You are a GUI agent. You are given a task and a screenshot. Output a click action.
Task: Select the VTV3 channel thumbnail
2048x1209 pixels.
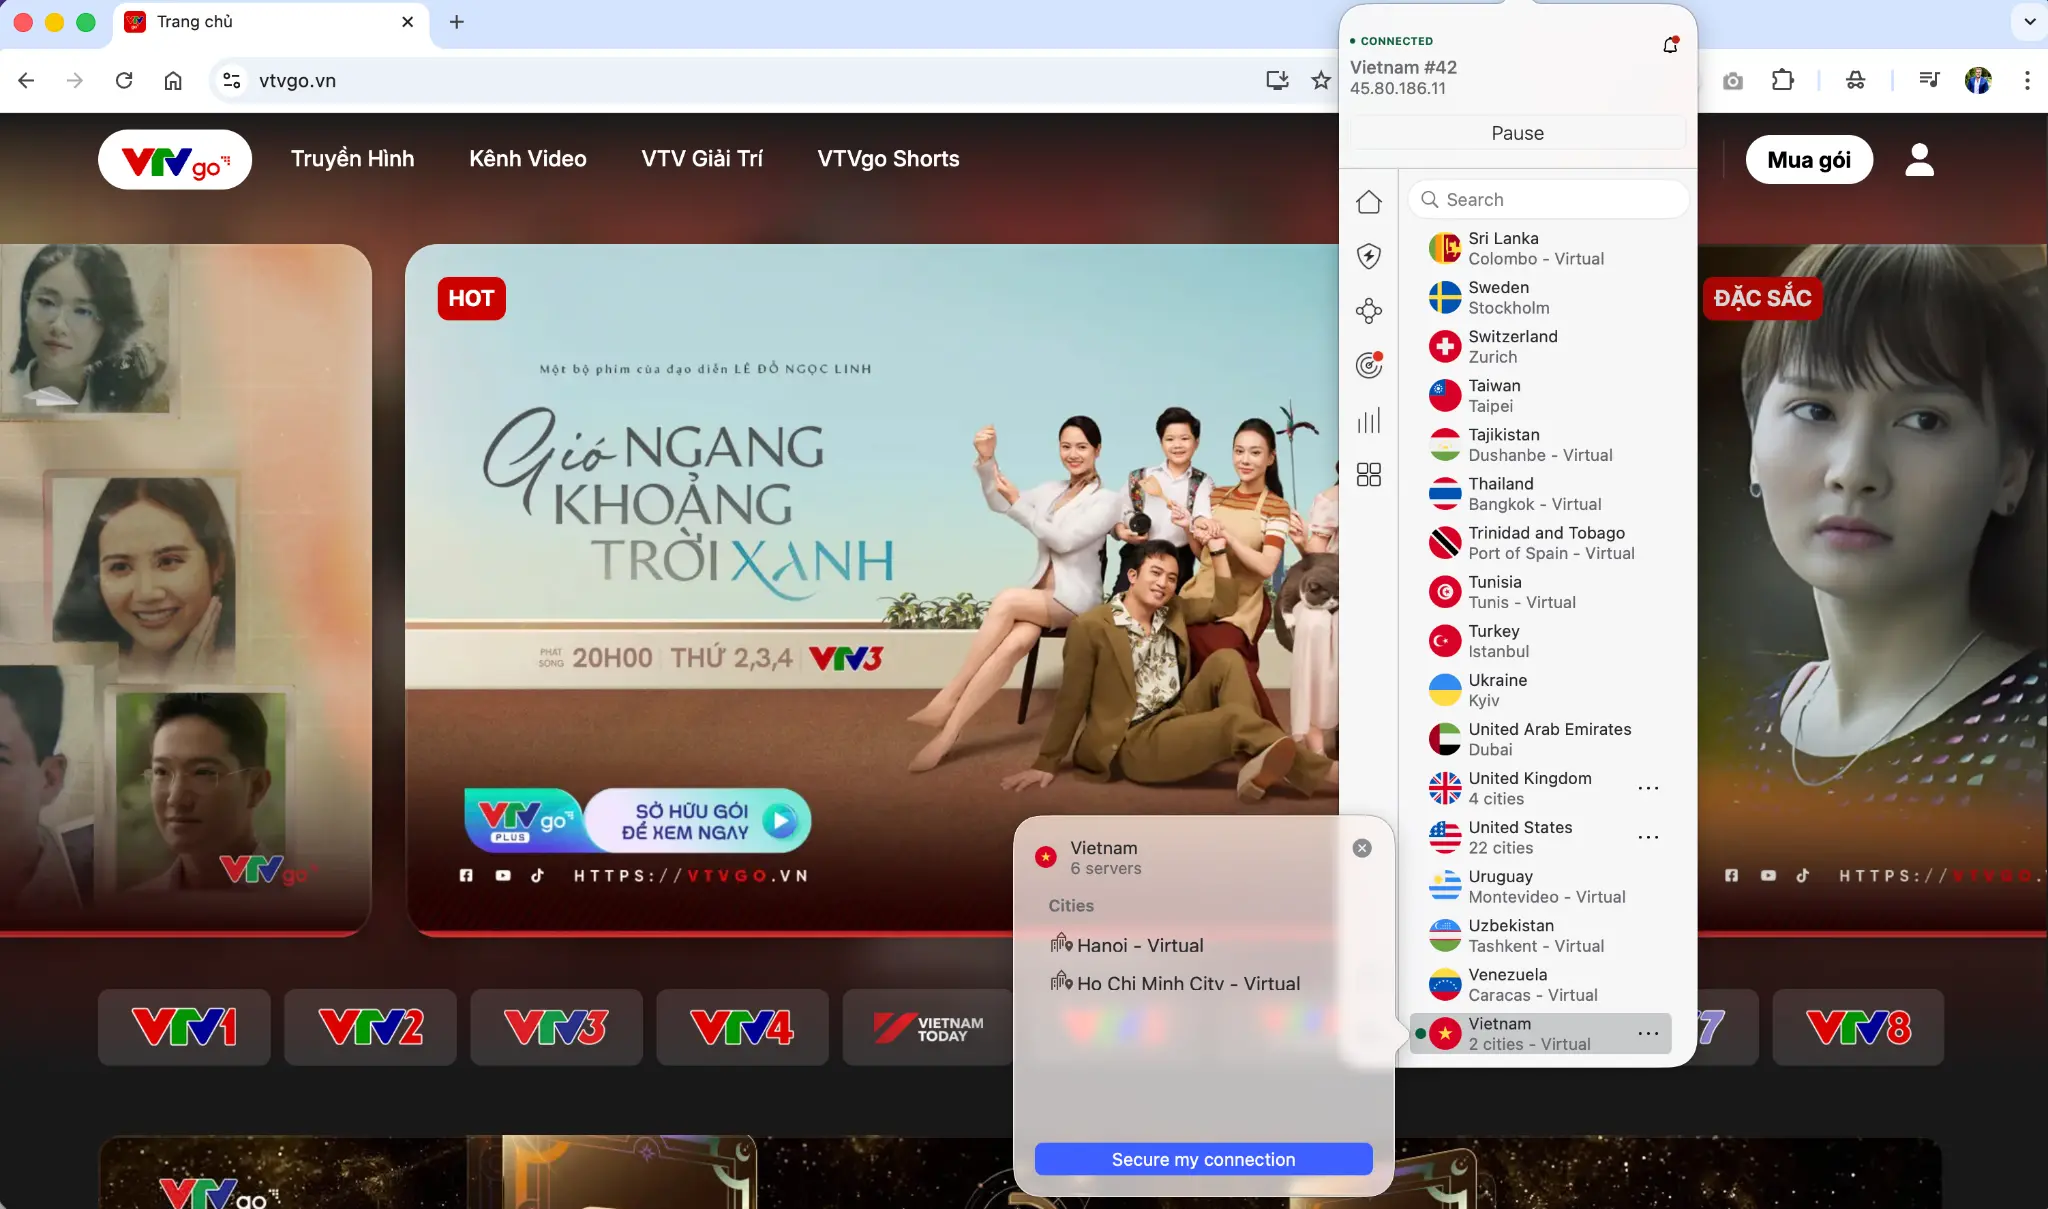coord(556,1027)
